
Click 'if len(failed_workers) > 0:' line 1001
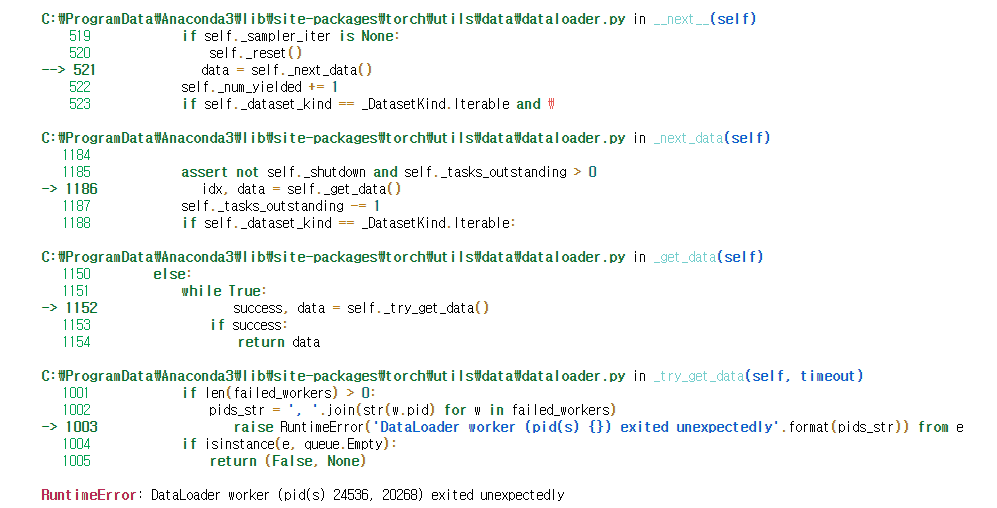click(x=278, y=393)
